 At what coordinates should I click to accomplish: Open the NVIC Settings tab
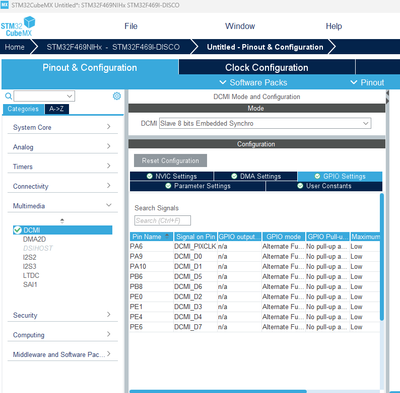point(172,176)
